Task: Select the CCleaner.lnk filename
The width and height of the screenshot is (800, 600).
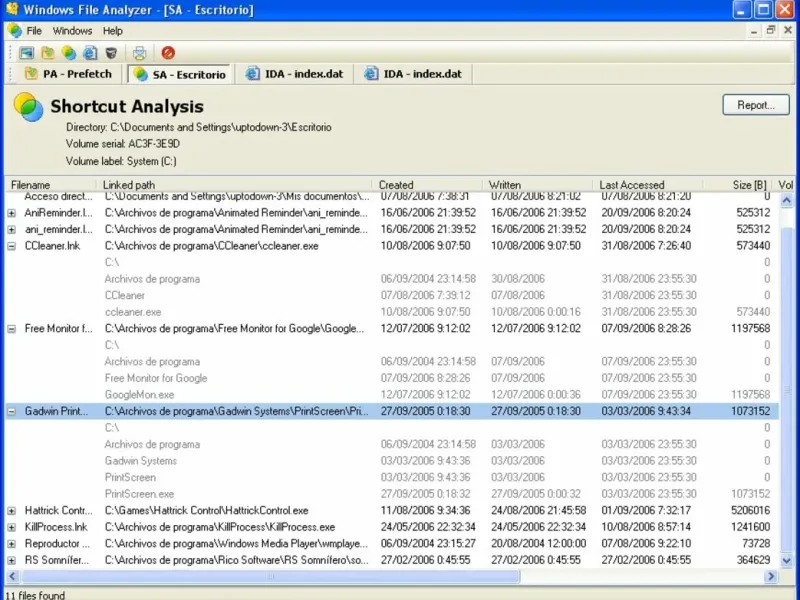Action: click(53, 246)
